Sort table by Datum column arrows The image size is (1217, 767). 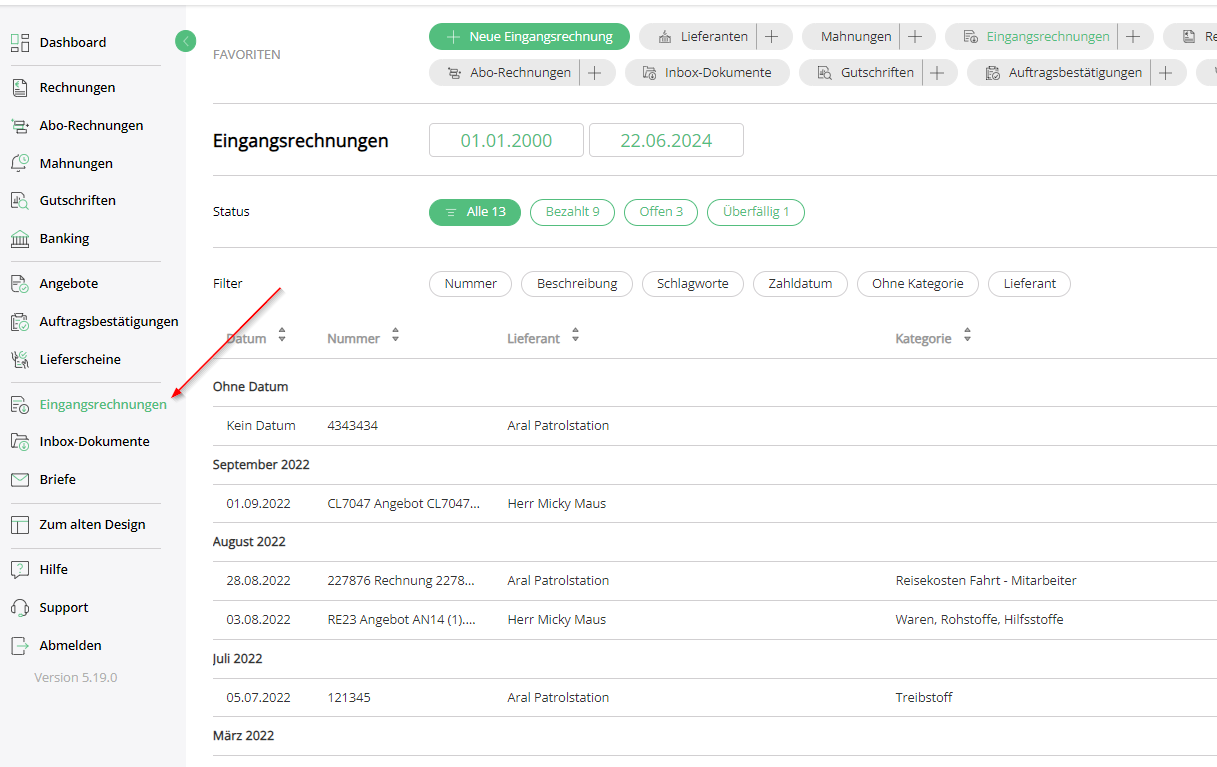click(x=282, y=336)
